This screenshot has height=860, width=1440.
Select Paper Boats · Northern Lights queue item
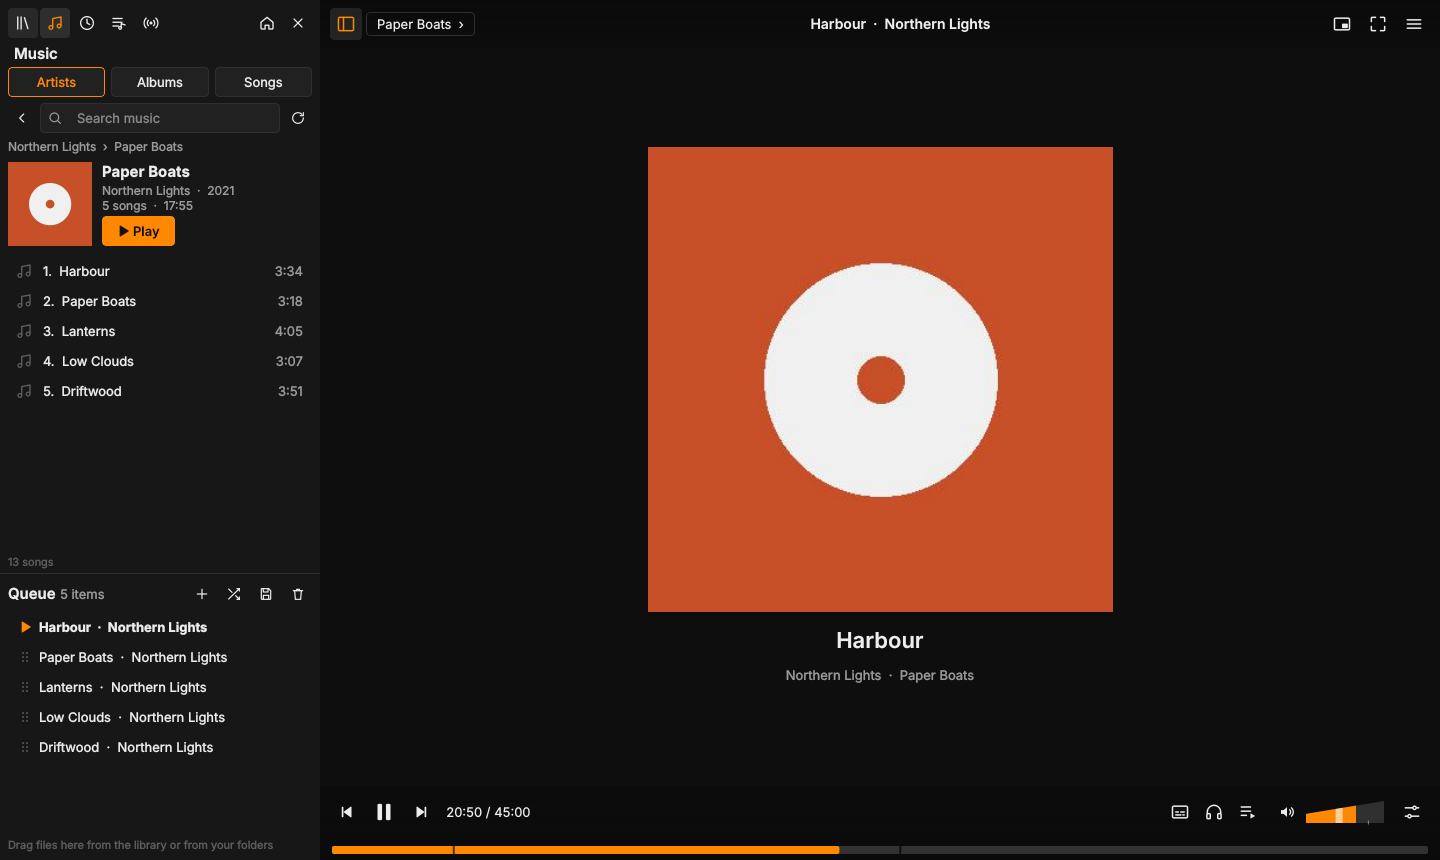(160, 657)
